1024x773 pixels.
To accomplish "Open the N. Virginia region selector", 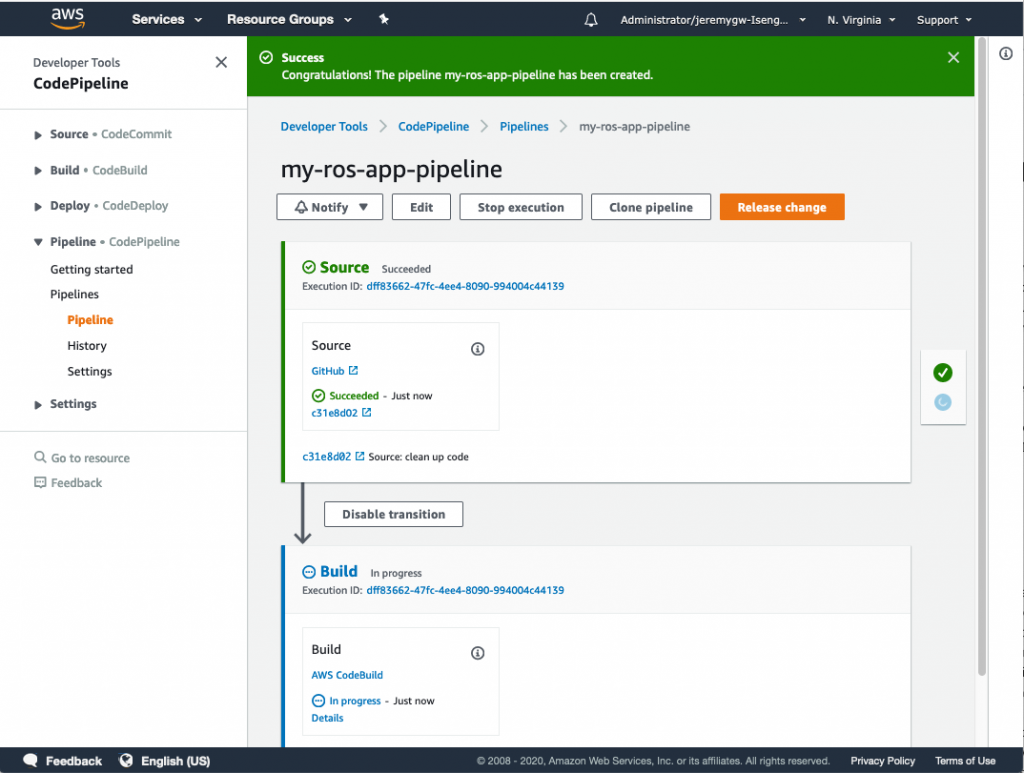I will (x=861, y=20).
